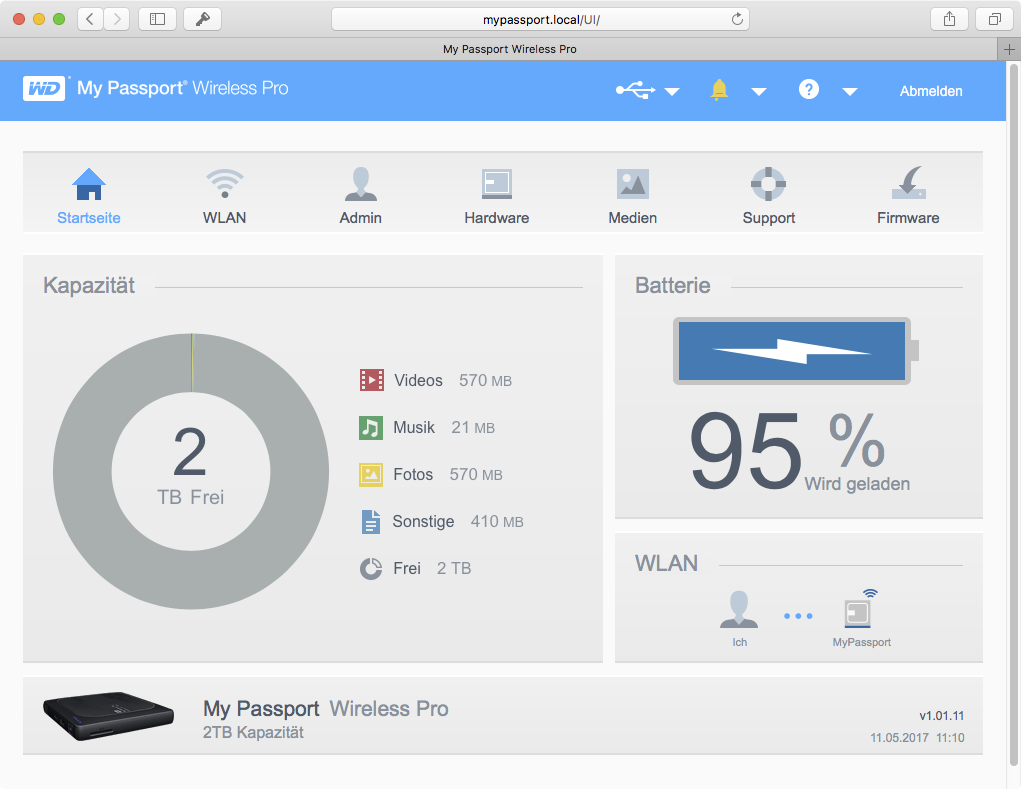The image size is (1021, 789).
Task: Open the USB device icon menu
Action: click(x=636, y=90)
